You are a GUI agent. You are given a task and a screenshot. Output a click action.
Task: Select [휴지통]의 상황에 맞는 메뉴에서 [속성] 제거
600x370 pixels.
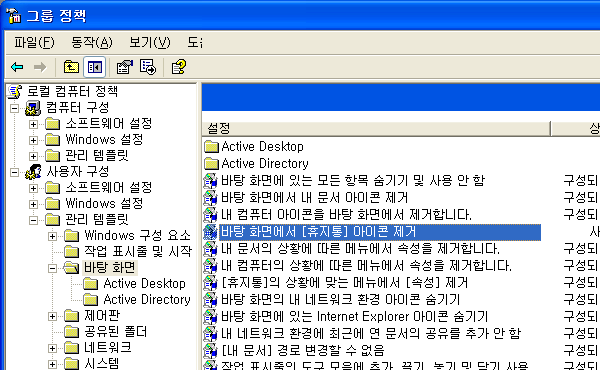click(x=345, y=282)
